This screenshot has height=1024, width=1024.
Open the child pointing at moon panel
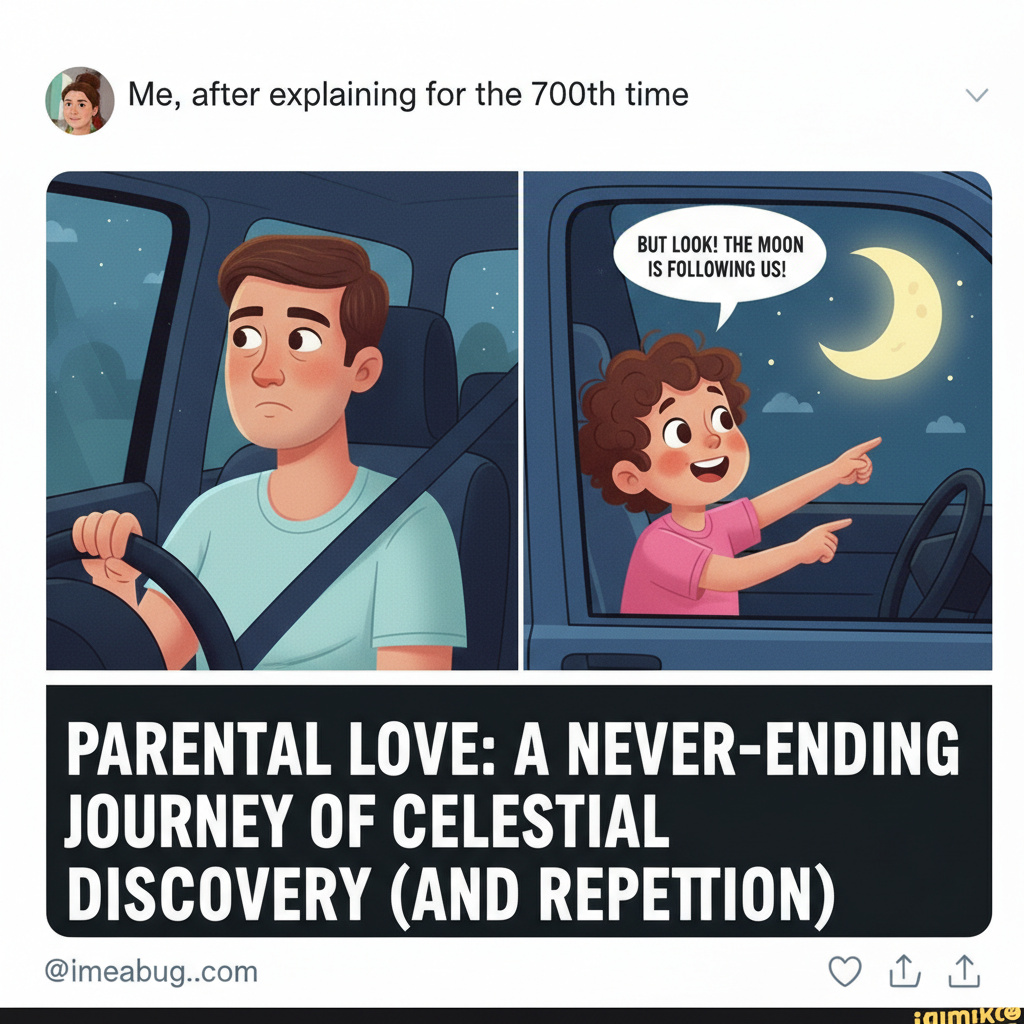tap(757, 420)
